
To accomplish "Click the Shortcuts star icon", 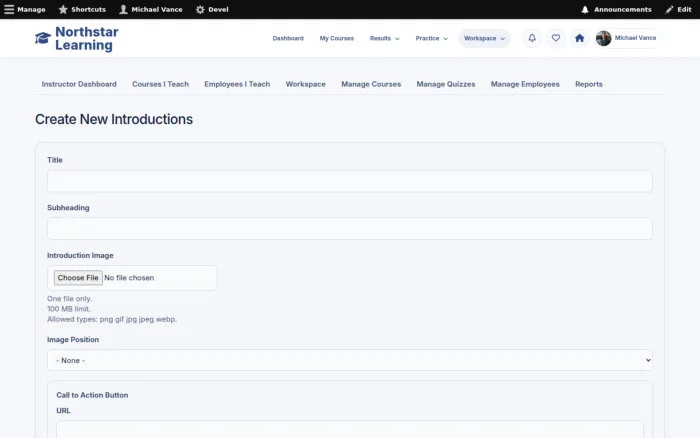I will click(63, 9).
